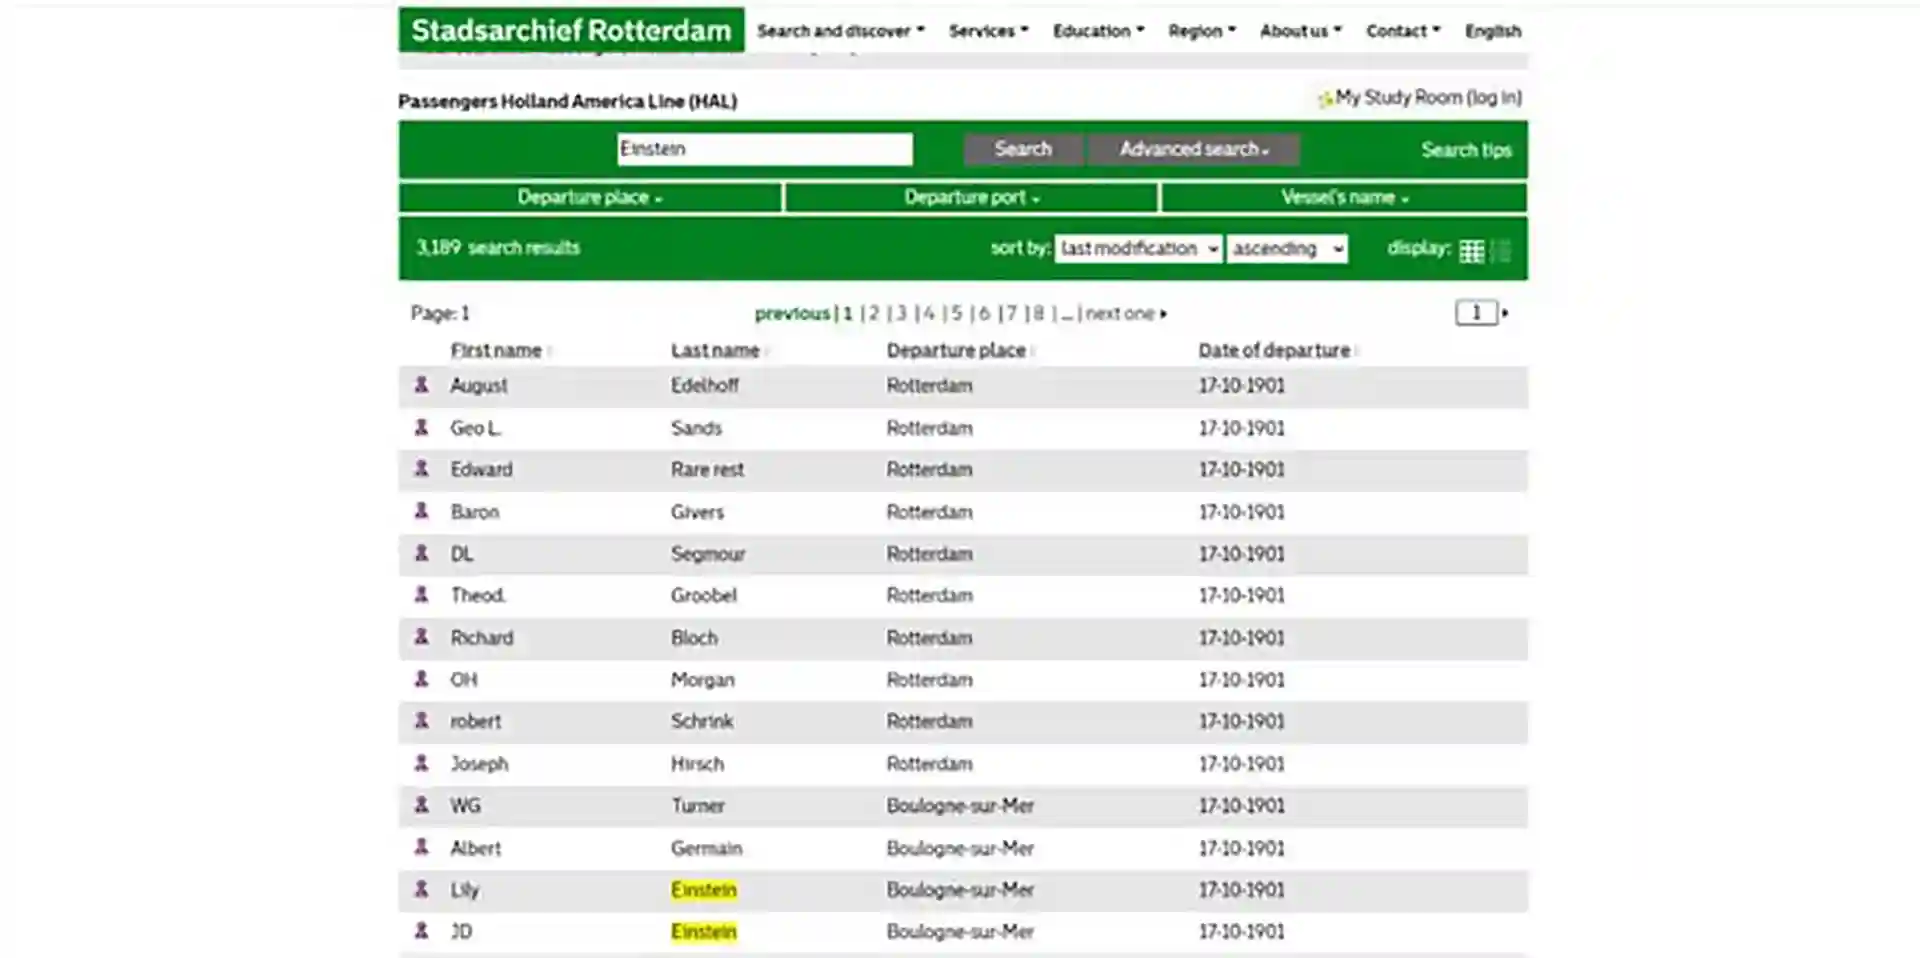Image resolution: width=1920 pixels, height=958 pixels.
Task: Sort by Last name column header
Action: point(716,350)
